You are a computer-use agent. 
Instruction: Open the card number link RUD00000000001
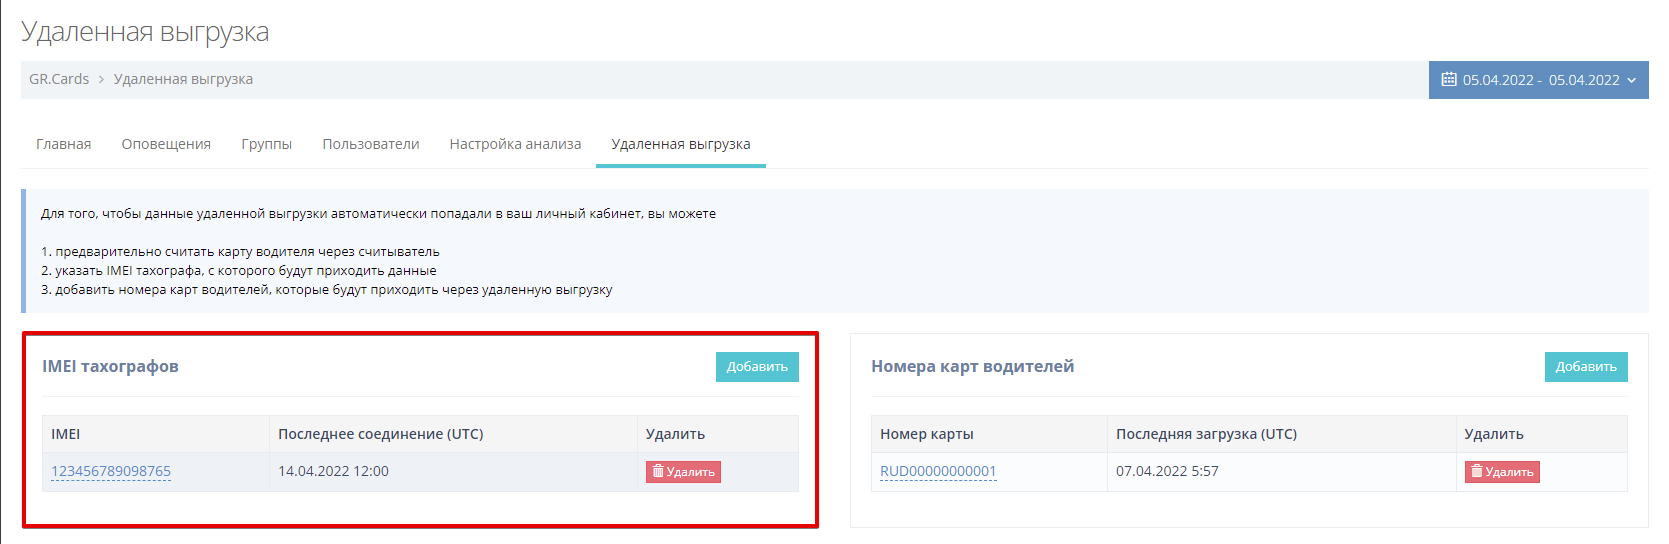pyautogui.click(x=937, y=471)
